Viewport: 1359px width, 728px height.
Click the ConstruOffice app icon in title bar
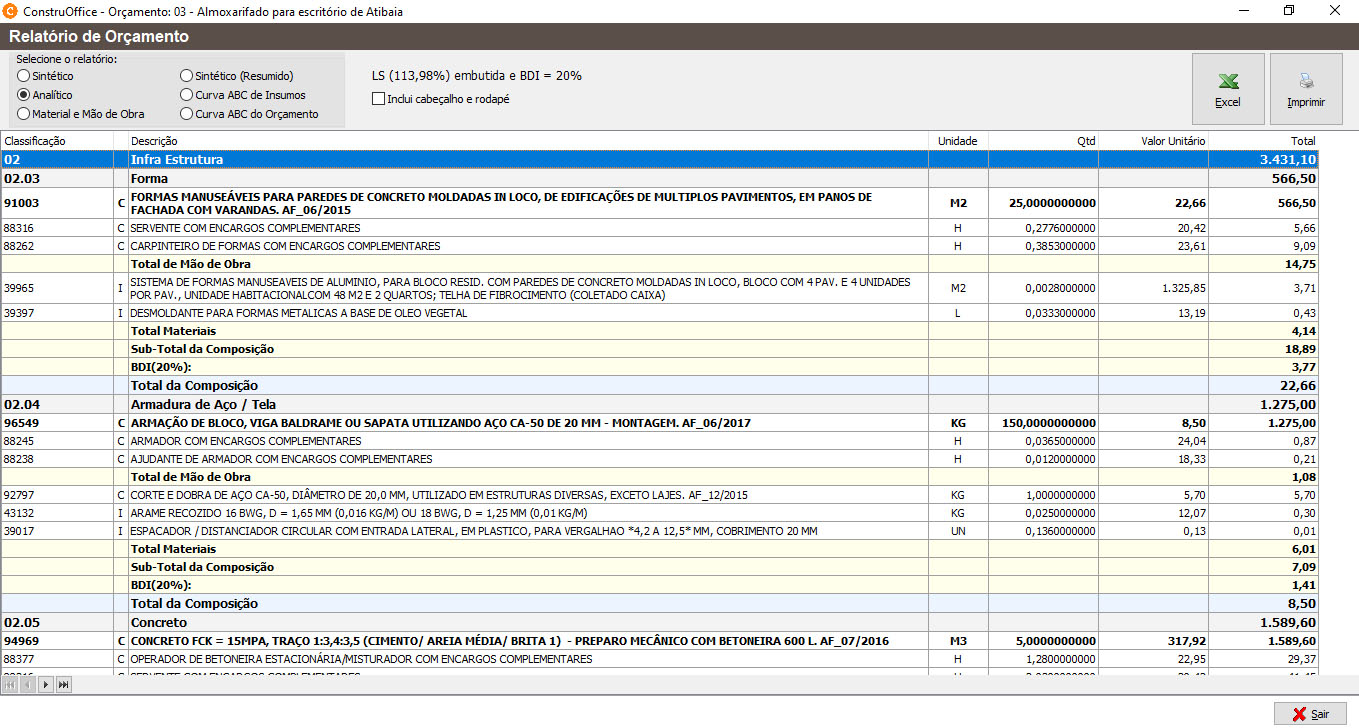tap(11, 11)
